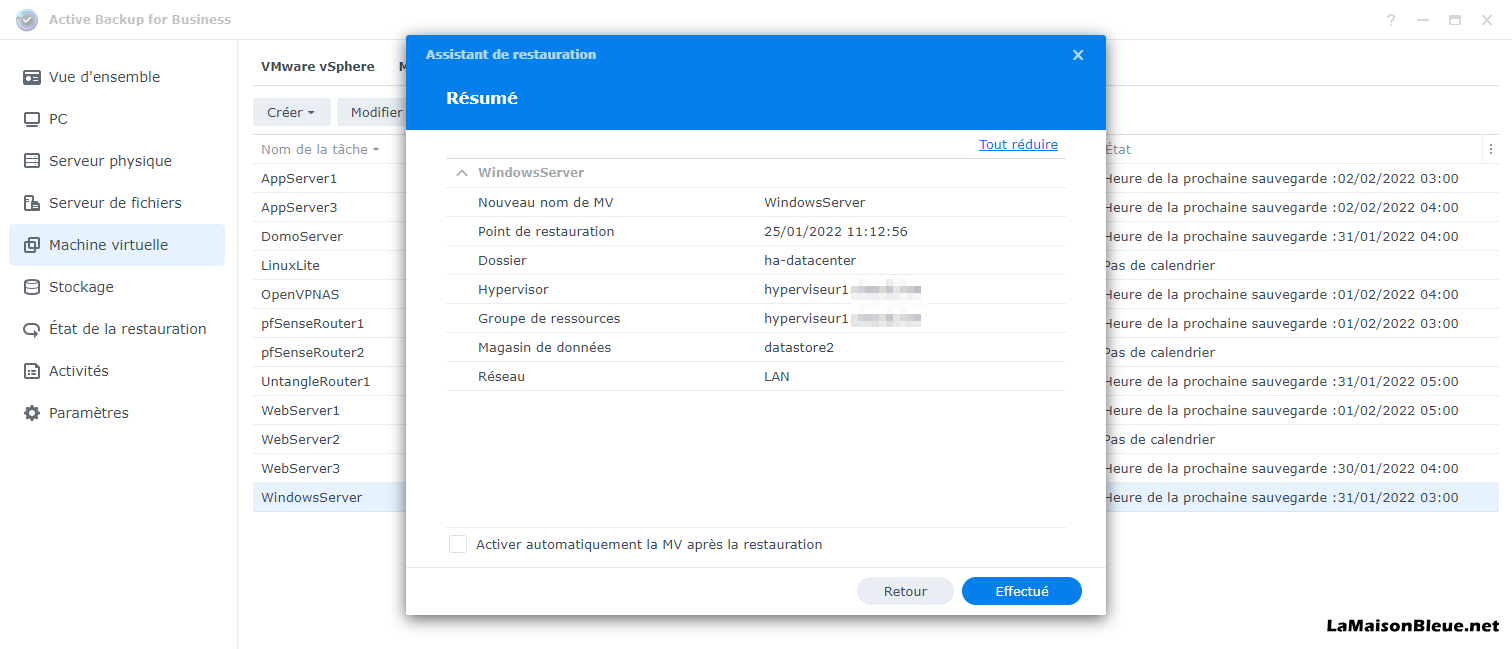Click the ha-datacenter folder value
1512x649 pixels.
click(810, 260)
